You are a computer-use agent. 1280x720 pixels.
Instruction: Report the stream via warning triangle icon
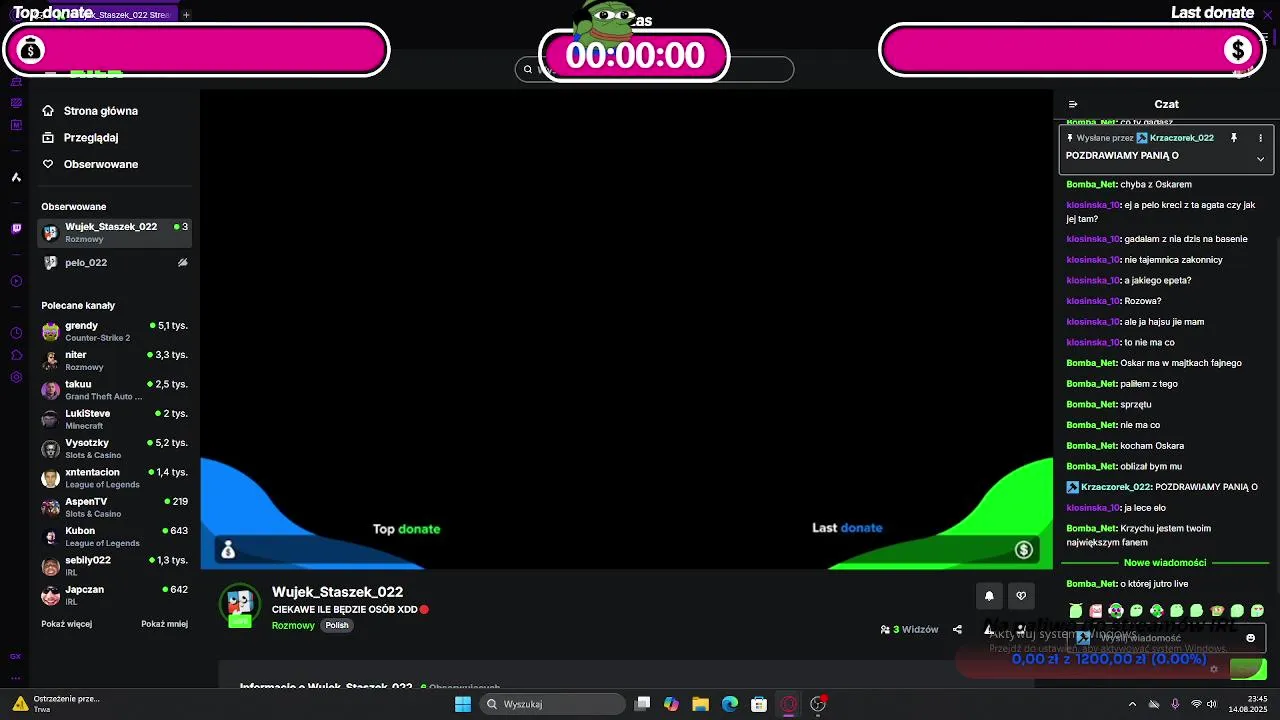coord(989,630)
